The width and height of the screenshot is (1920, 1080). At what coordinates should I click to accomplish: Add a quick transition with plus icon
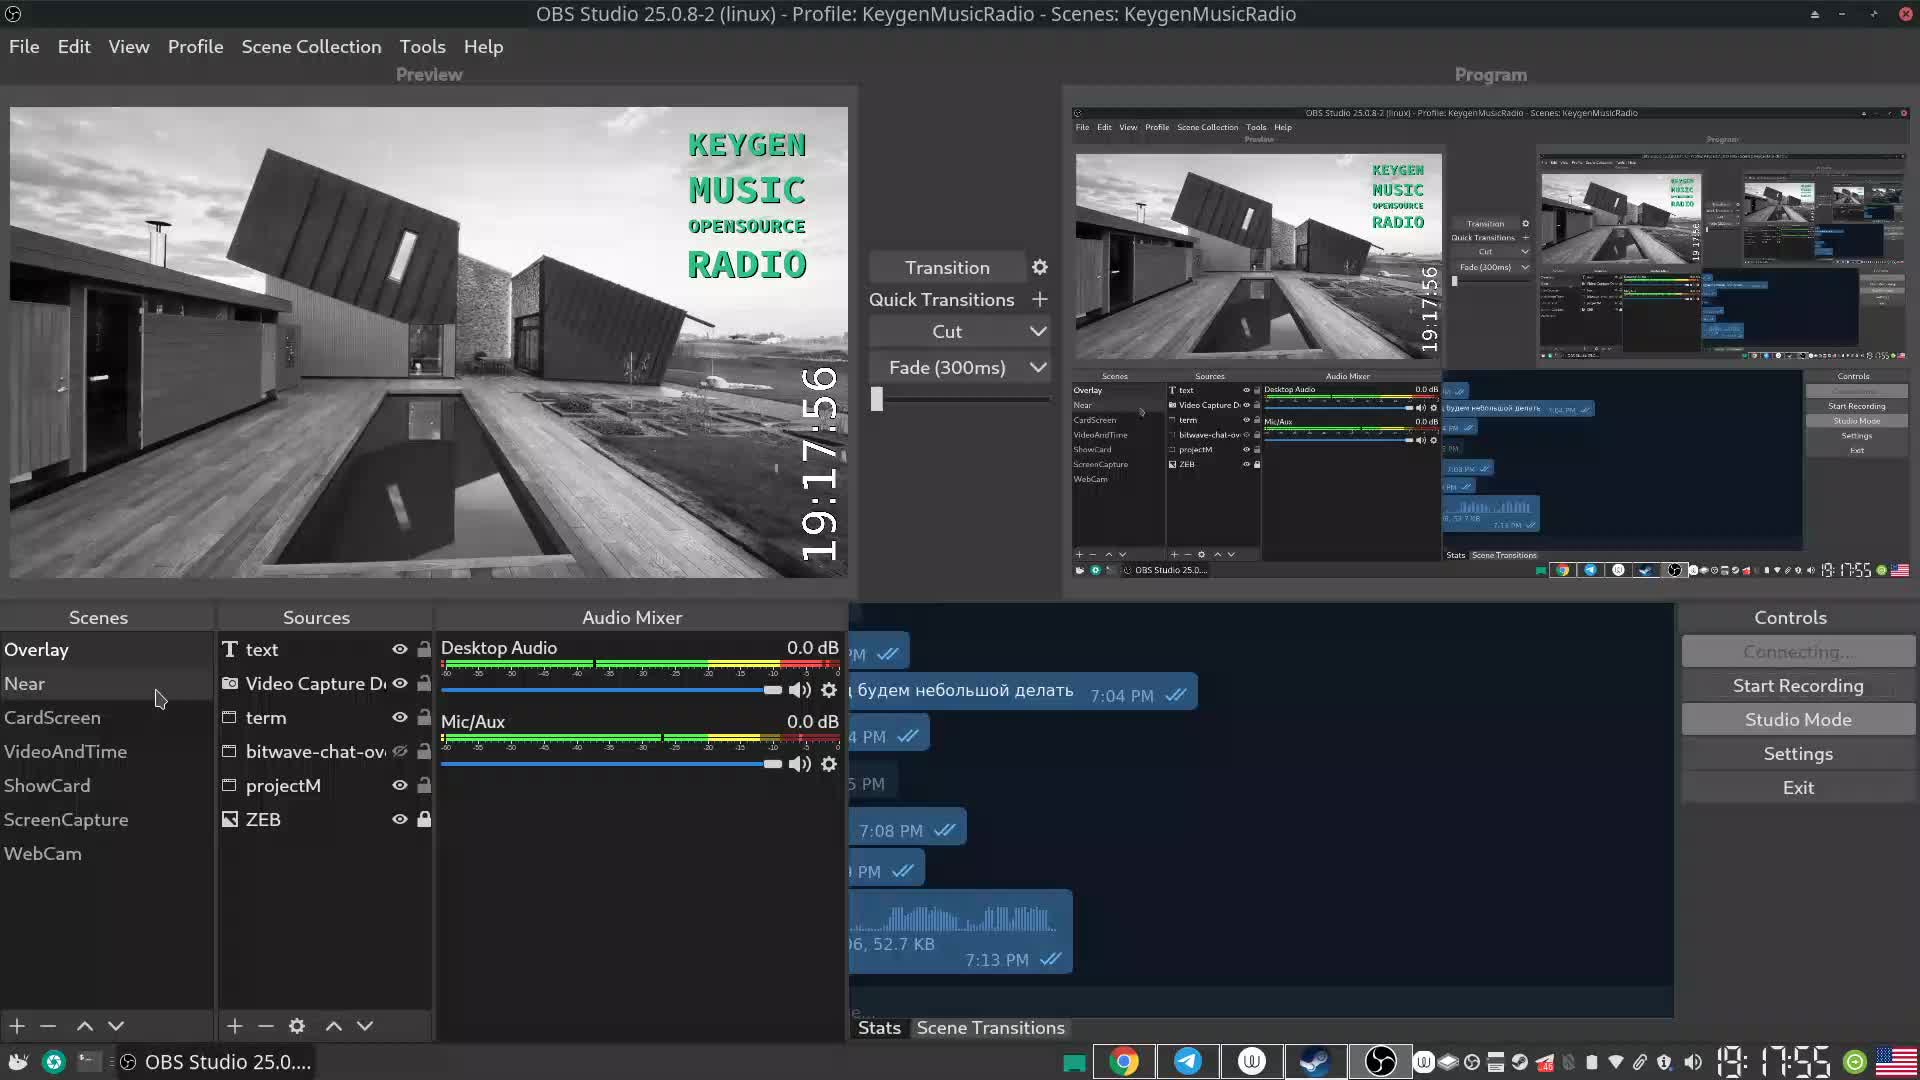pos(1040,299)
